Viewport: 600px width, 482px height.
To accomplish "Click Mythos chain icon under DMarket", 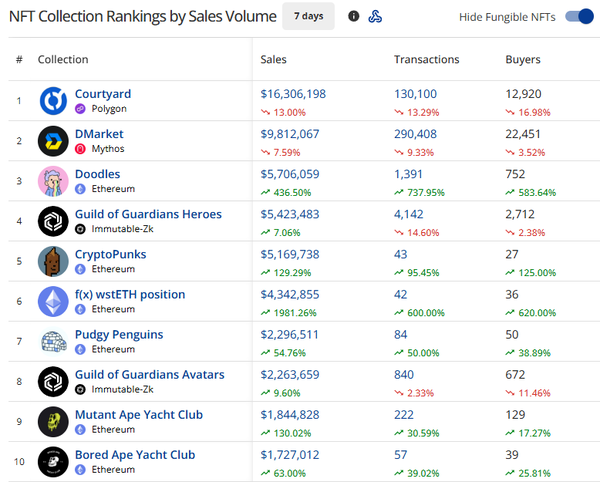I will coord(80,149).
